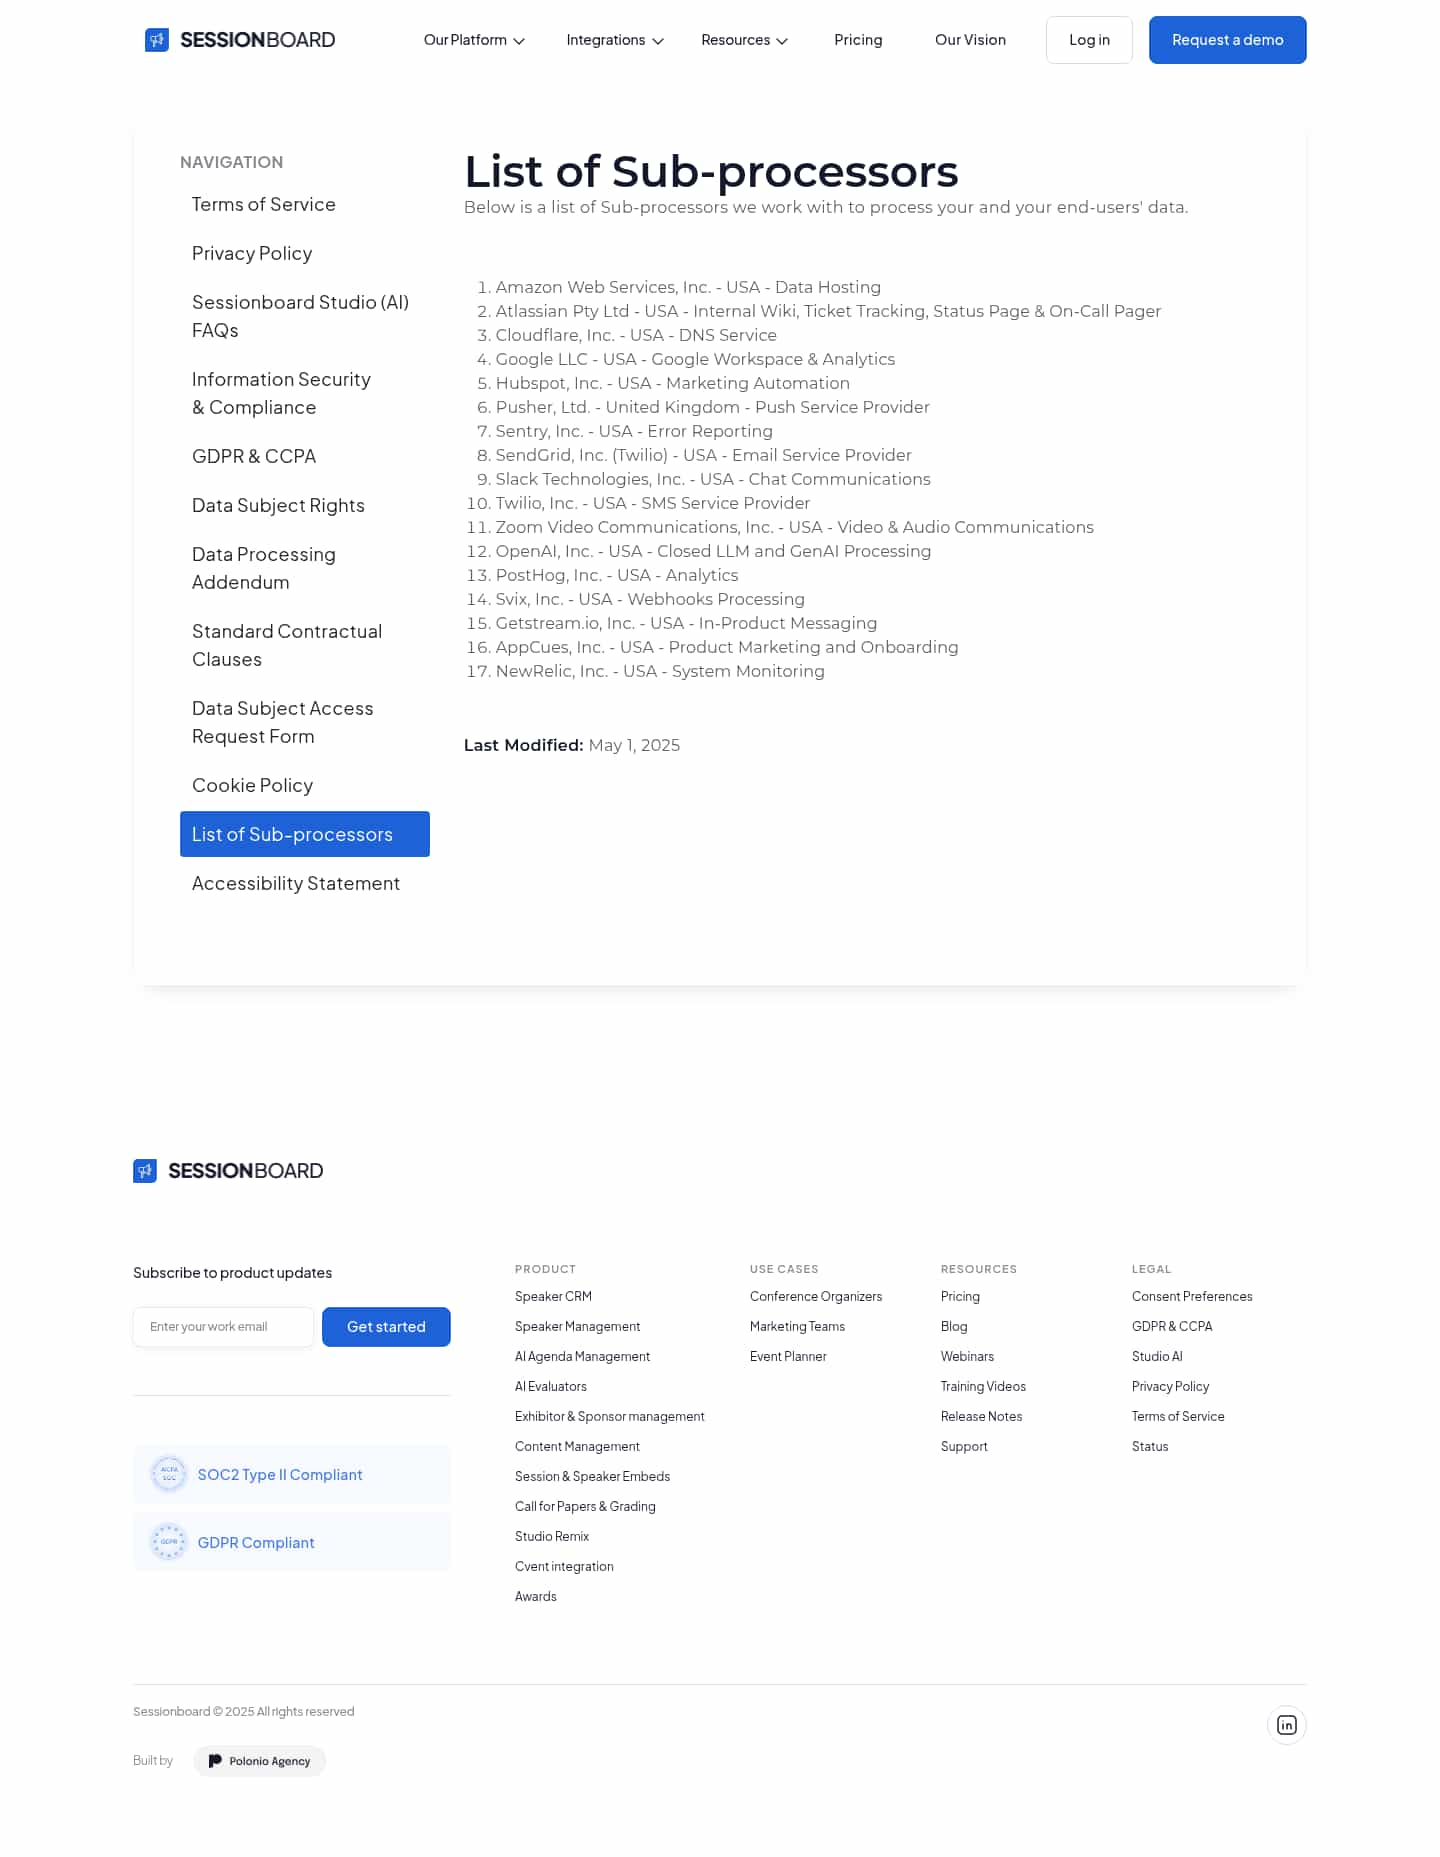Select Cookie Policy in the sidebar

252,785
